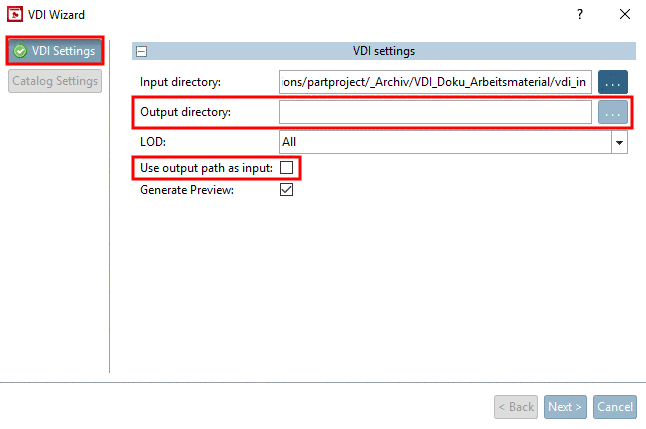Open the LOD dropdown
Screen dimensions: 646x429
[620, 143]
